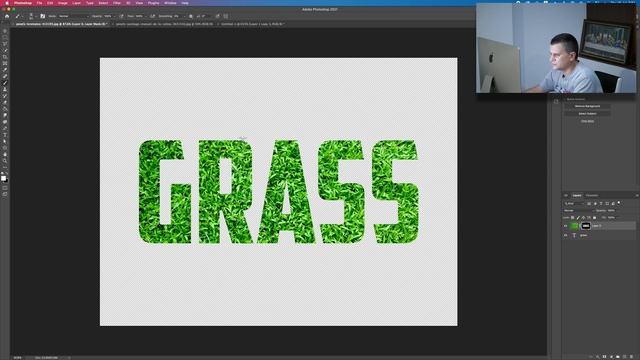640x360 pixels.
Task: Click the switch foreground/background colors arrow
Action: point(7,173)
